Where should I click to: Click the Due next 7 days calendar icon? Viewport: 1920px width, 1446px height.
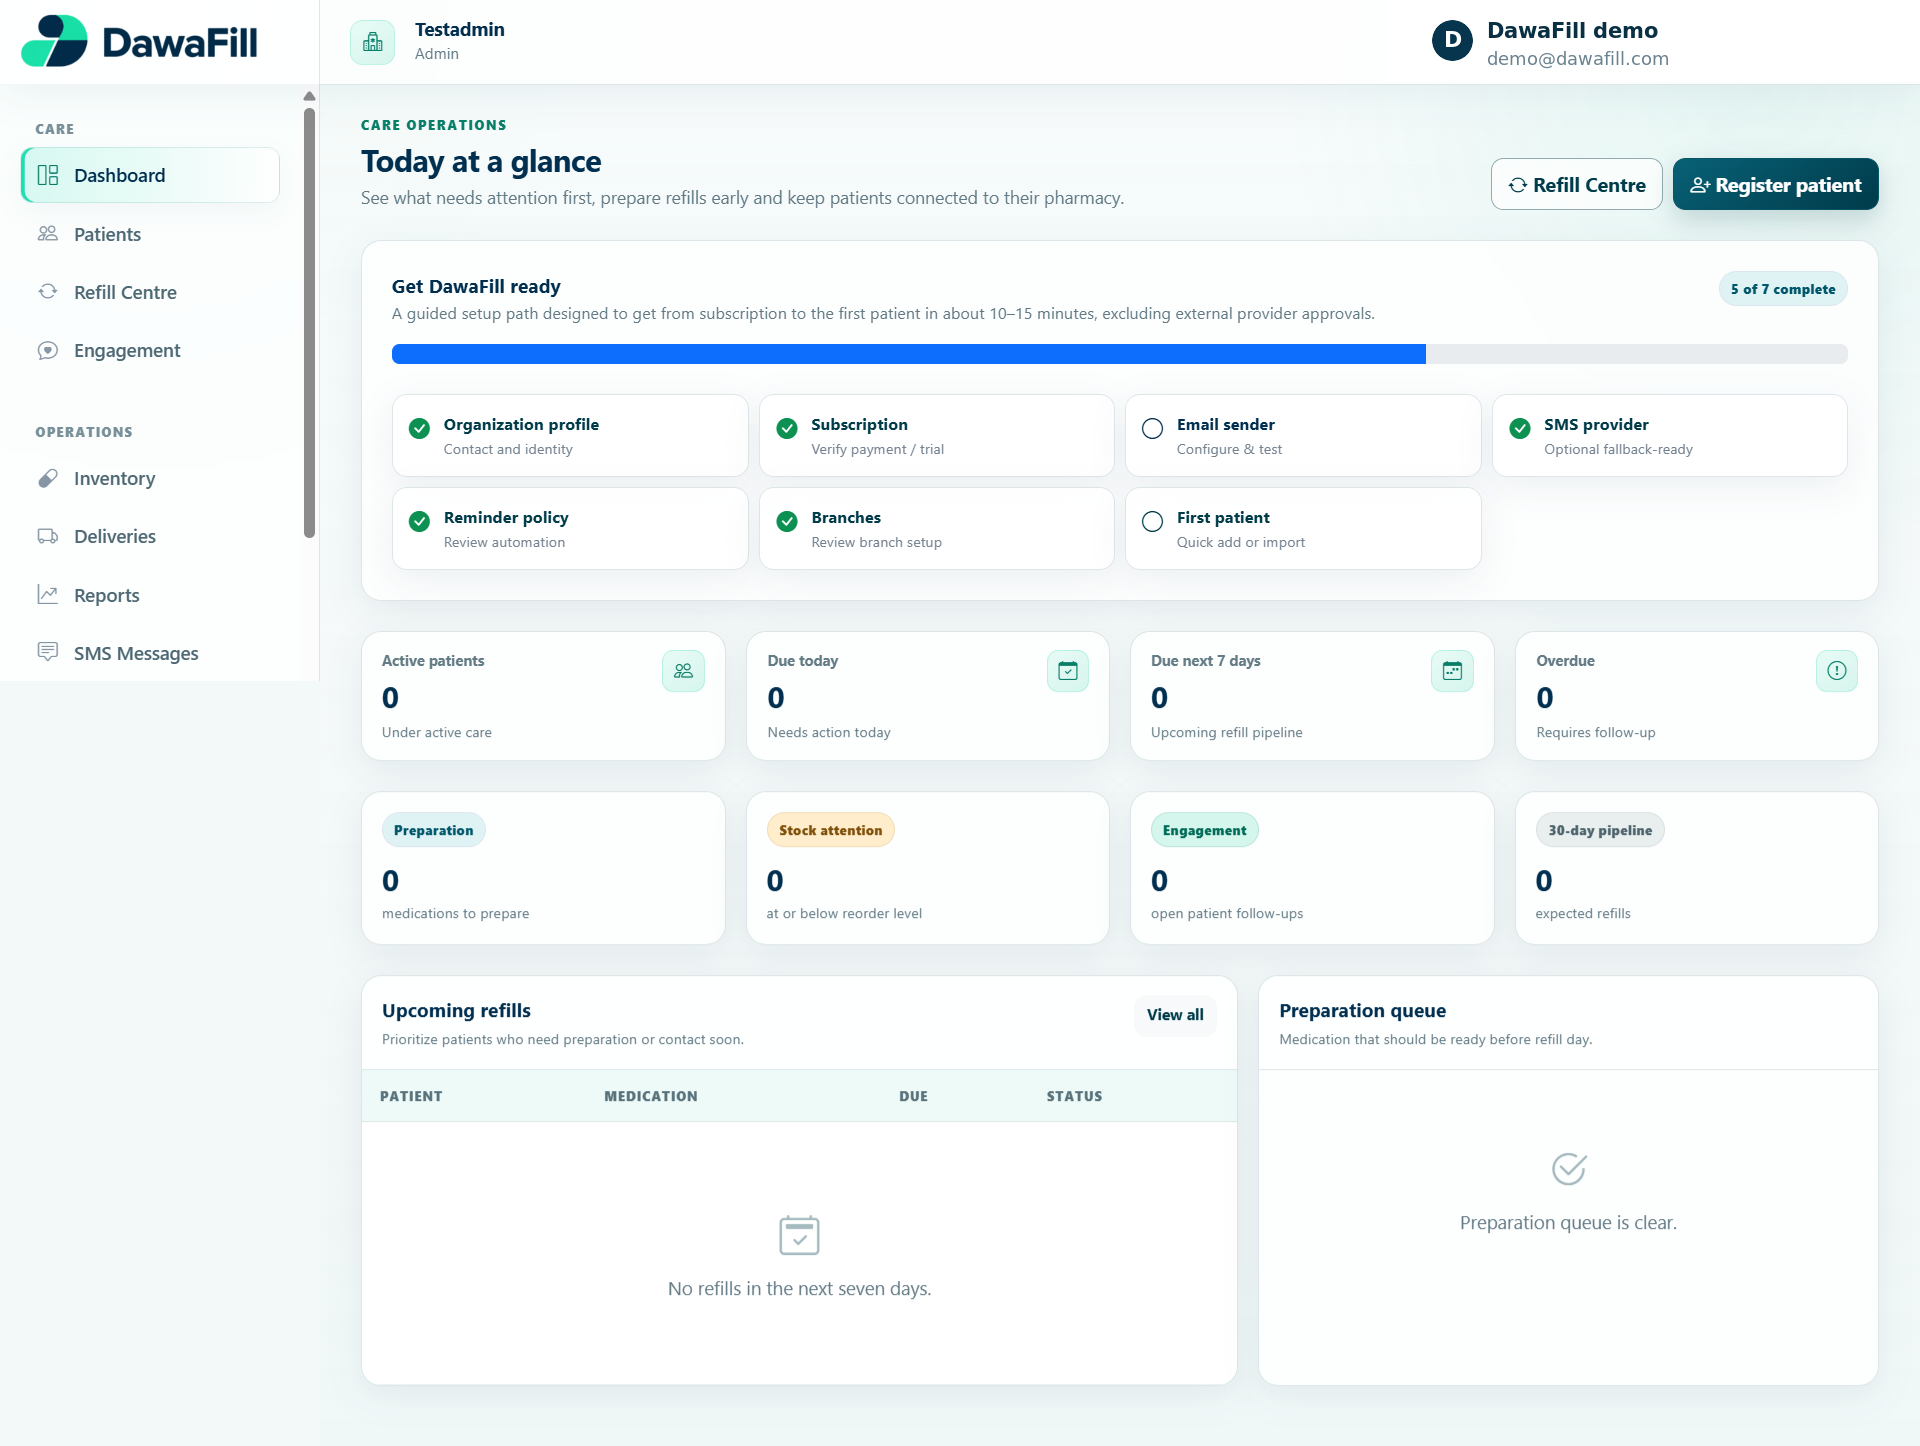(1452, 671)
